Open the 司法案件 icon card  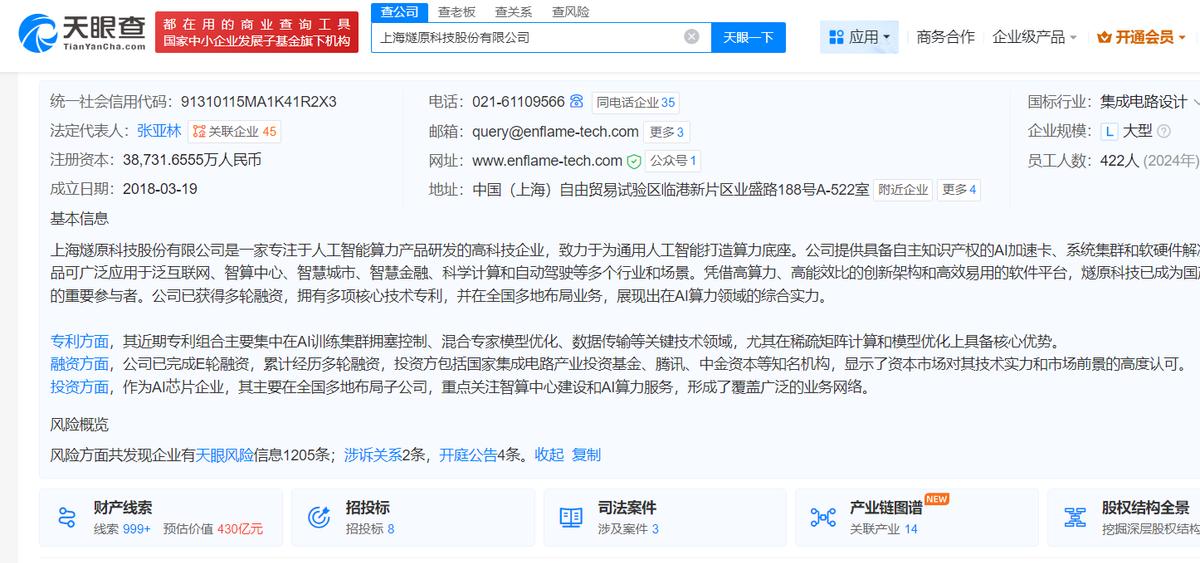click(571, 517)
